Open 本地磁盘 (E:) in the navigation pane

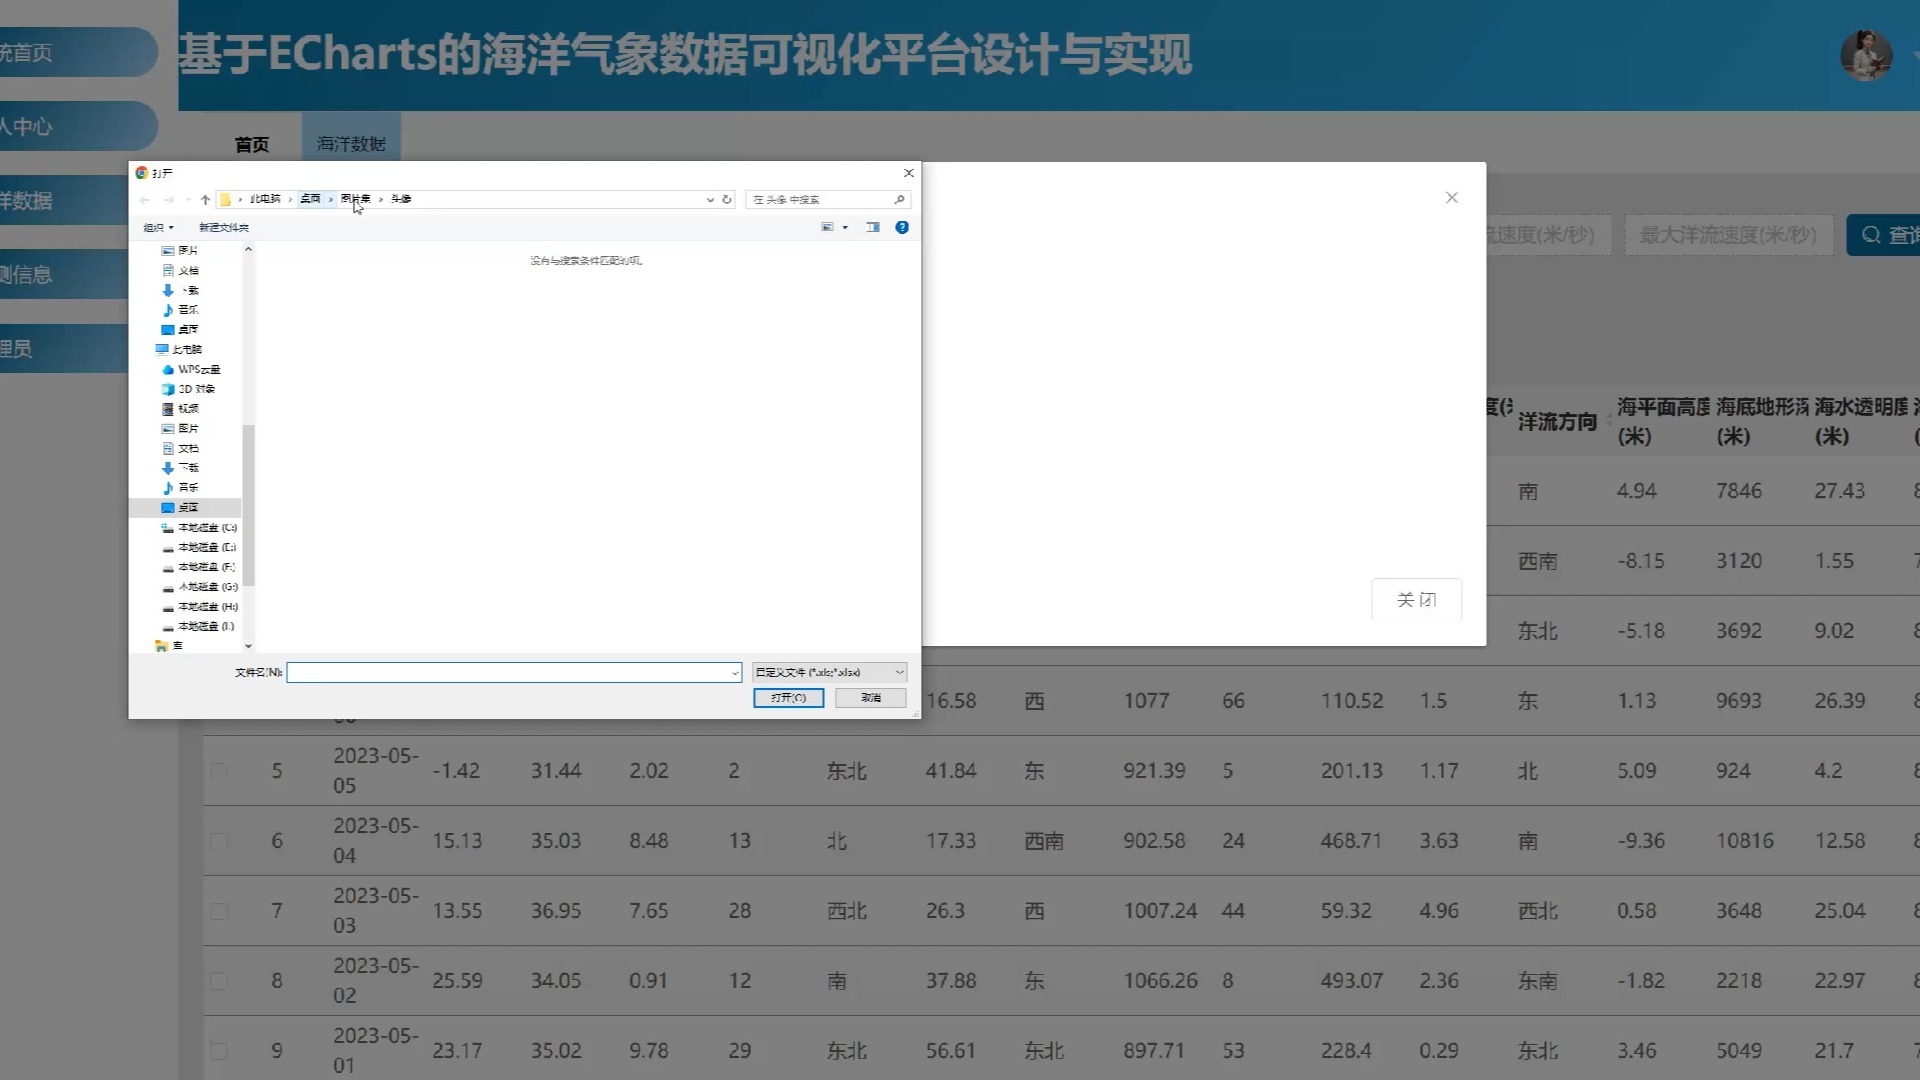pyautogui.click(x=200, y=548)
